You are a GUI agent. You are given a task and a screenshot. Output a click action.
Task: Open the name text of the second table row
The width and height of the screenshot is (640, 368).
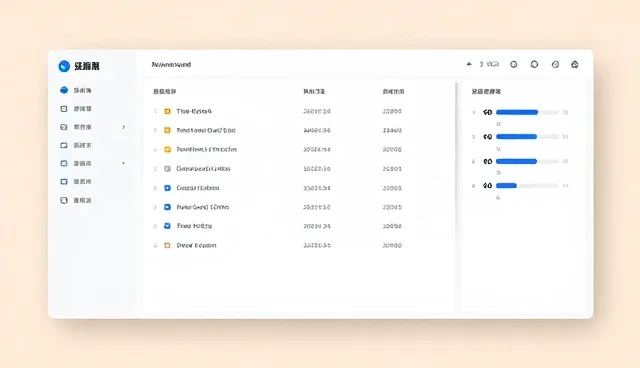pyautogui.click(x=206, y=131)
